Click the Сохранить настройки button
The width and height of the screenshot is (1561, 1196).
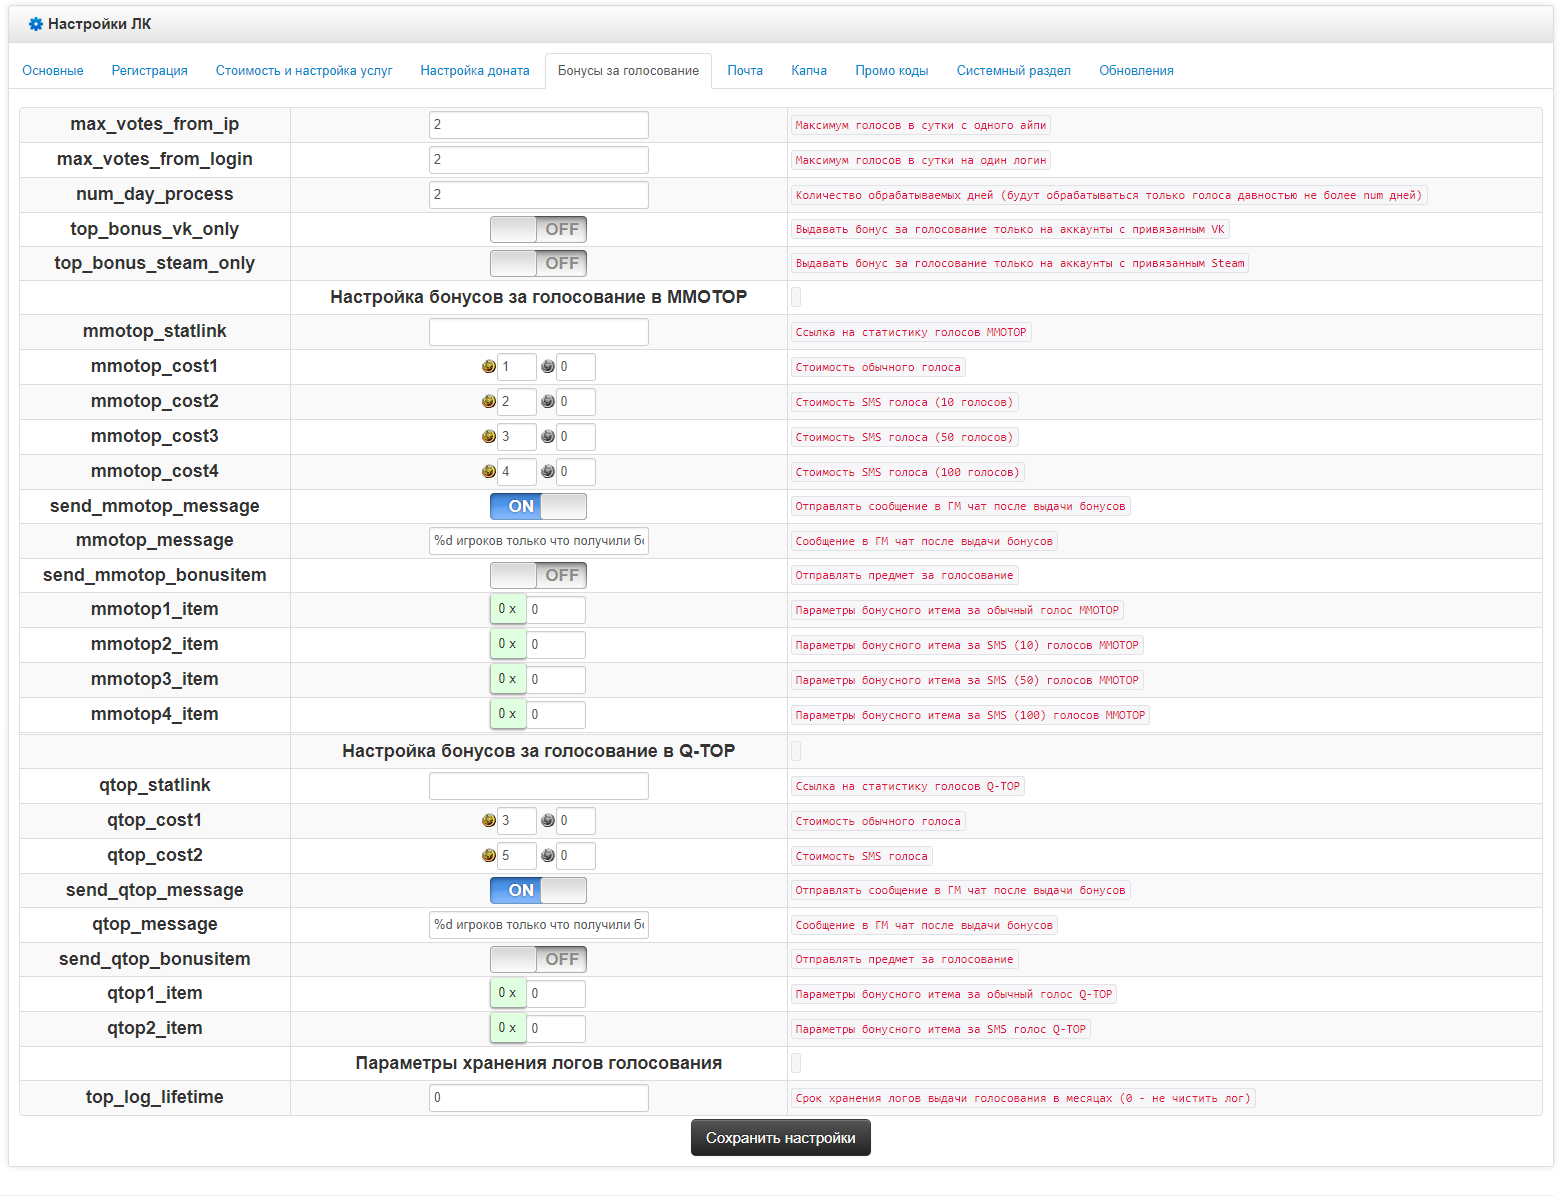pos(781,1138)
